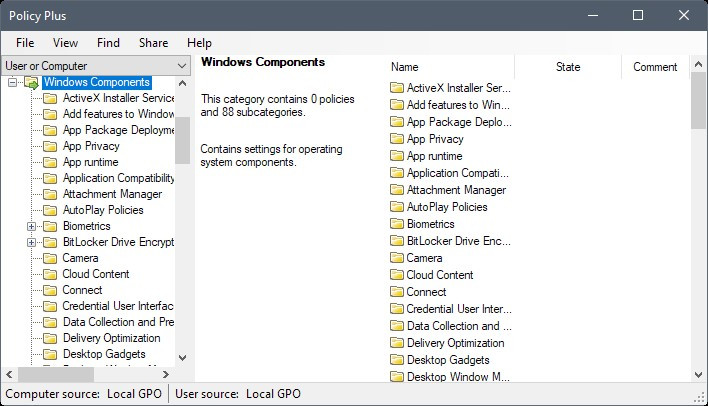
Task: Click the Connect folder icon in right list
Action: point(396,292)
